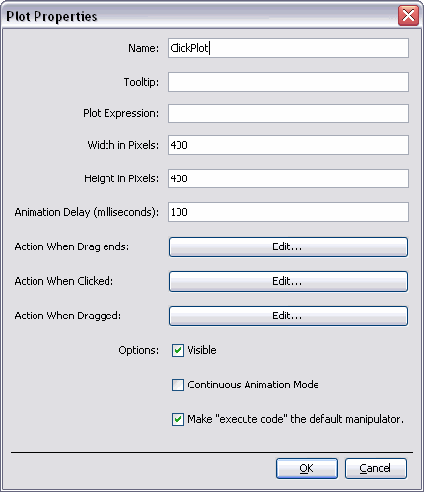This screenshot has height=492, width=424.
Task: Uncheck the Visible checkbox
Action: coord(178,350)
